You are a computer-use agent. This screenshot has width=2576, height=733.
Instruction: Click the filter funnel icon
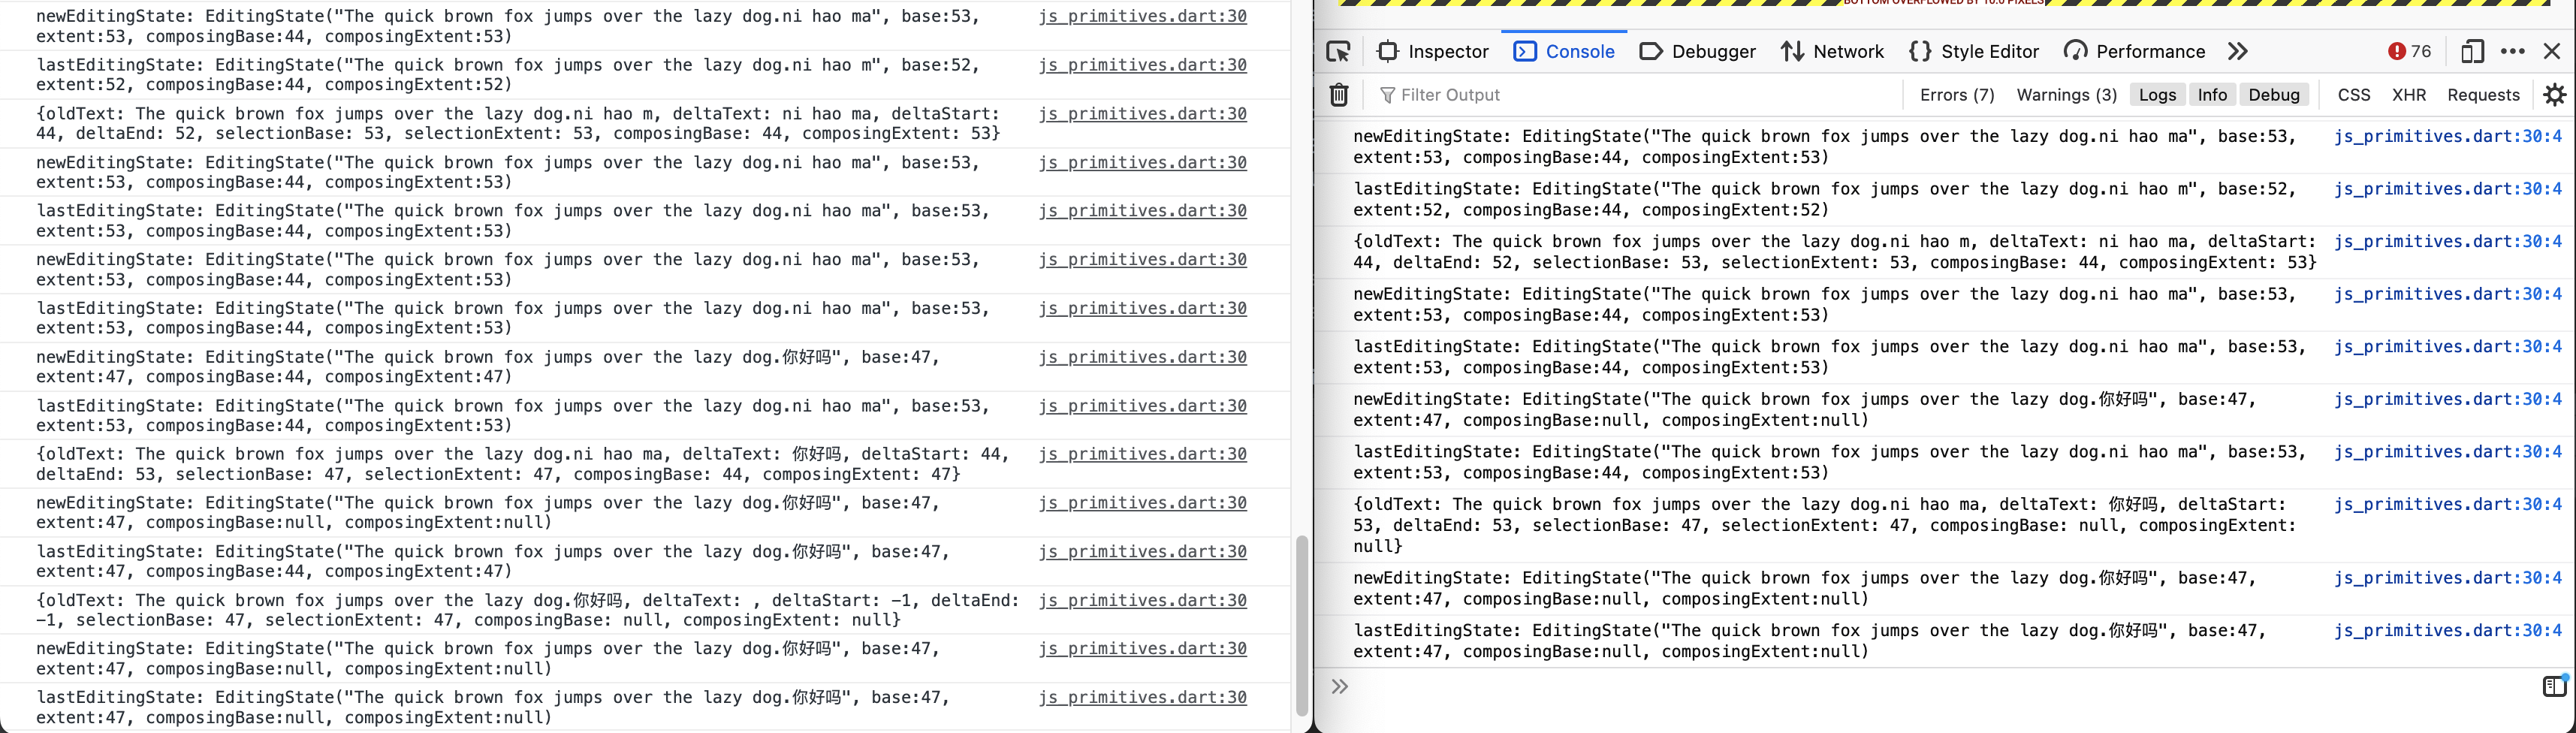(x=1387, y=94)
